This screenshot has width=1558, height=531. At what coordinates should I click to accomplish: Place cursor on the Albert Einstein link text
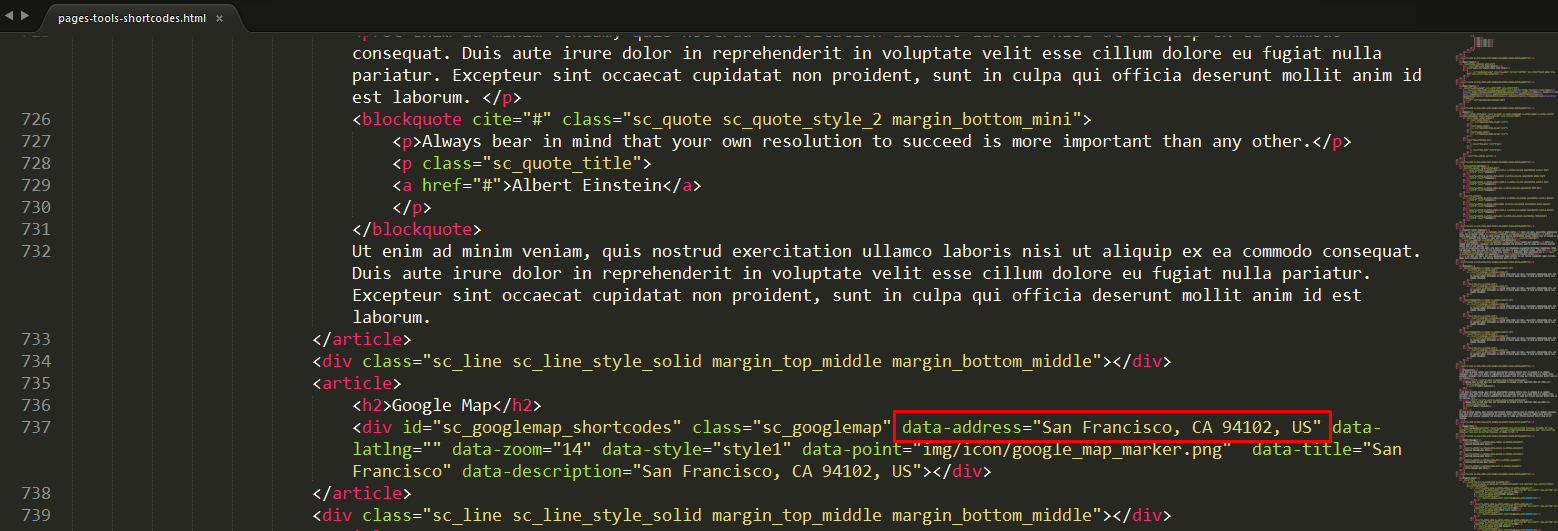click(586, 186)
